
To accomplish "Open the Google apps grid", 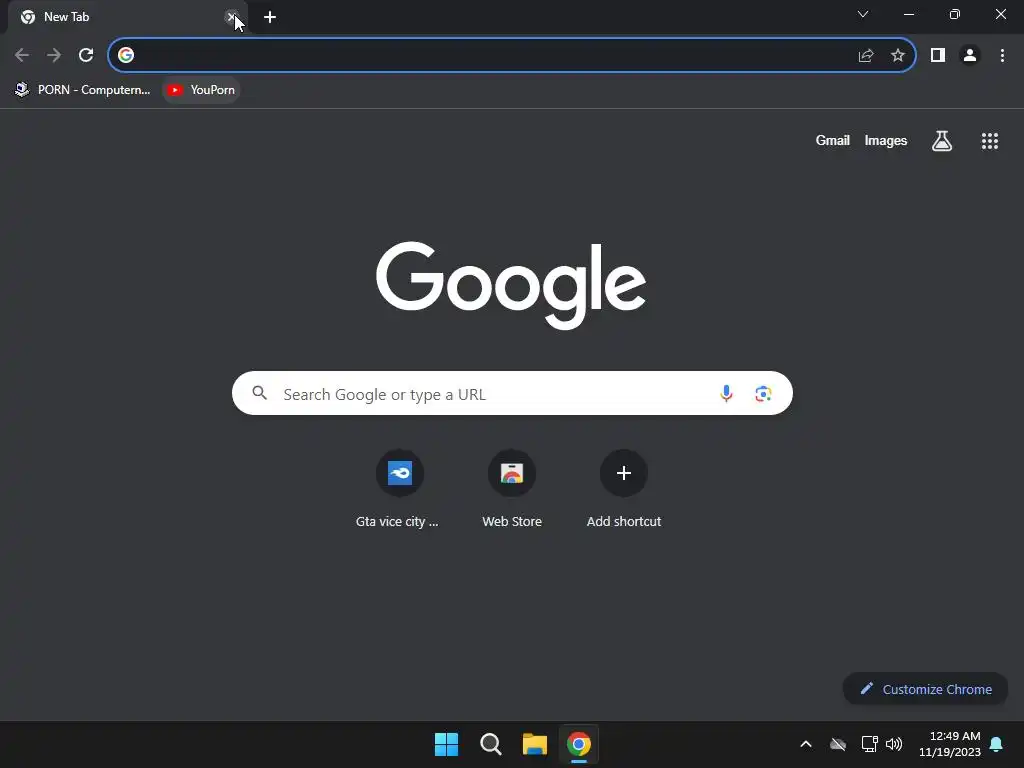I will coord(989,140).
